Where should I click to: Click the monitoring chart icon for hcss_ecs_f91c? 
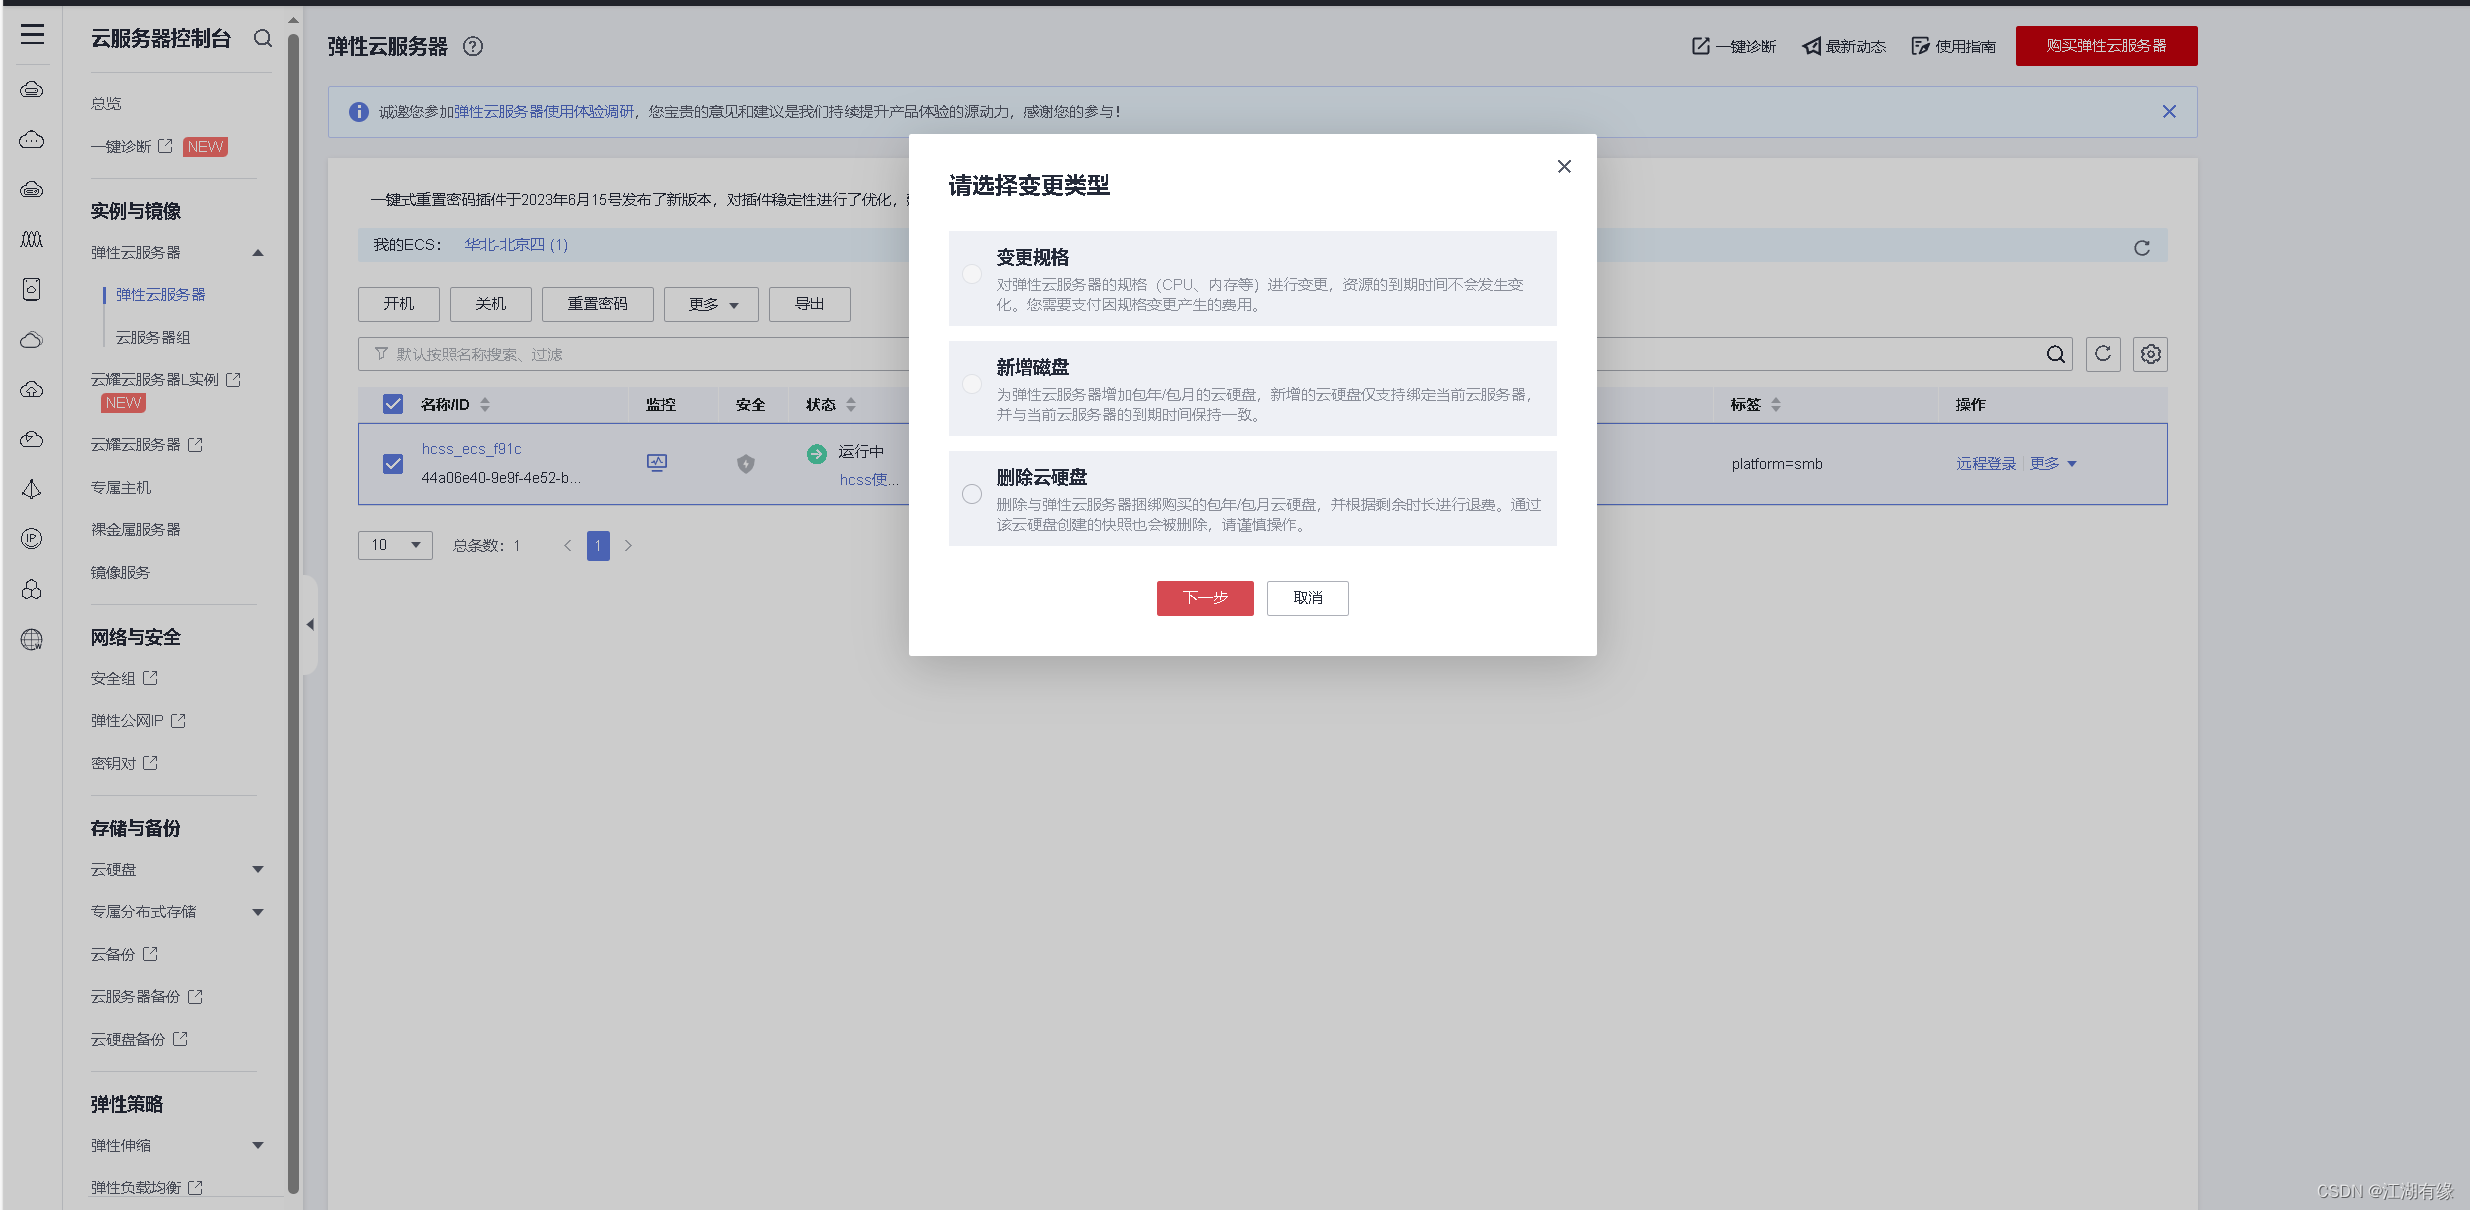657,463
